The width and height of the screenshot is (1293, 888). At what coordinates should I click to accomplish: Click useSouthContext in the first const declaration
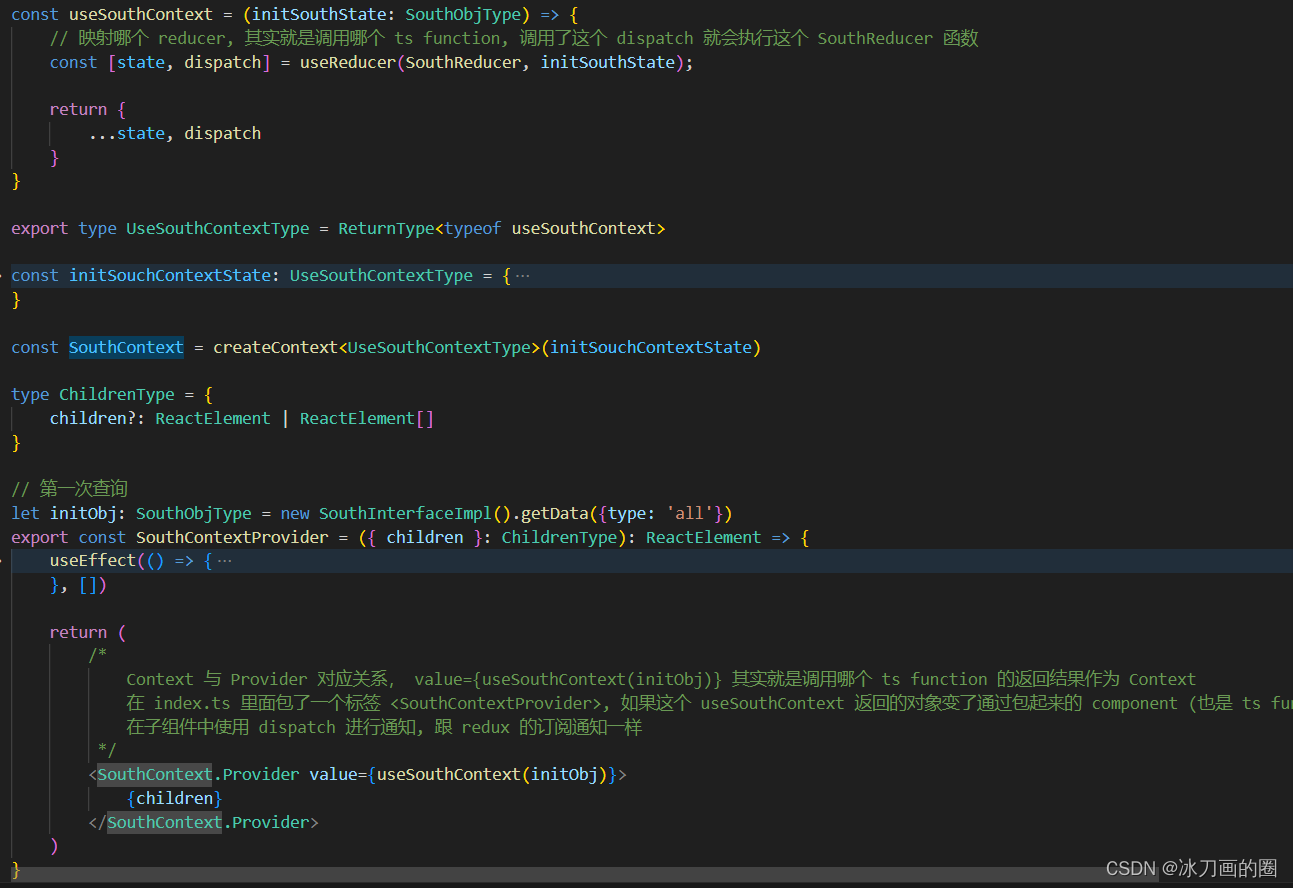(141, 14)
